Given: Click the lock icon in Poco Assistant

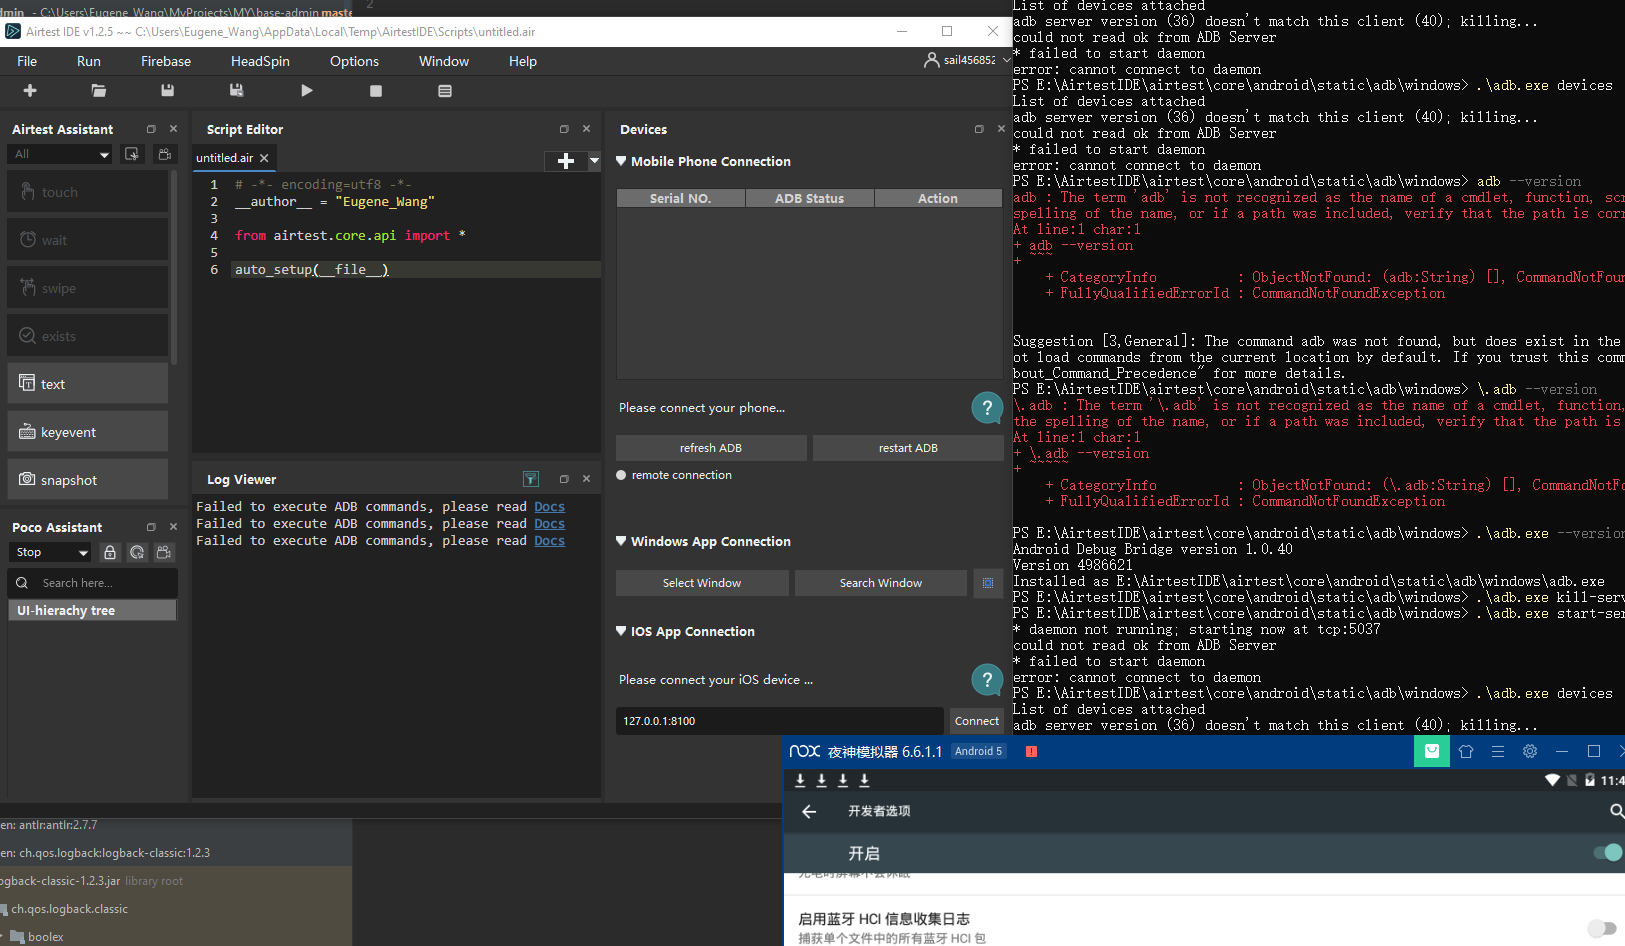Looking at the screenshot, I should pos(110,552).
